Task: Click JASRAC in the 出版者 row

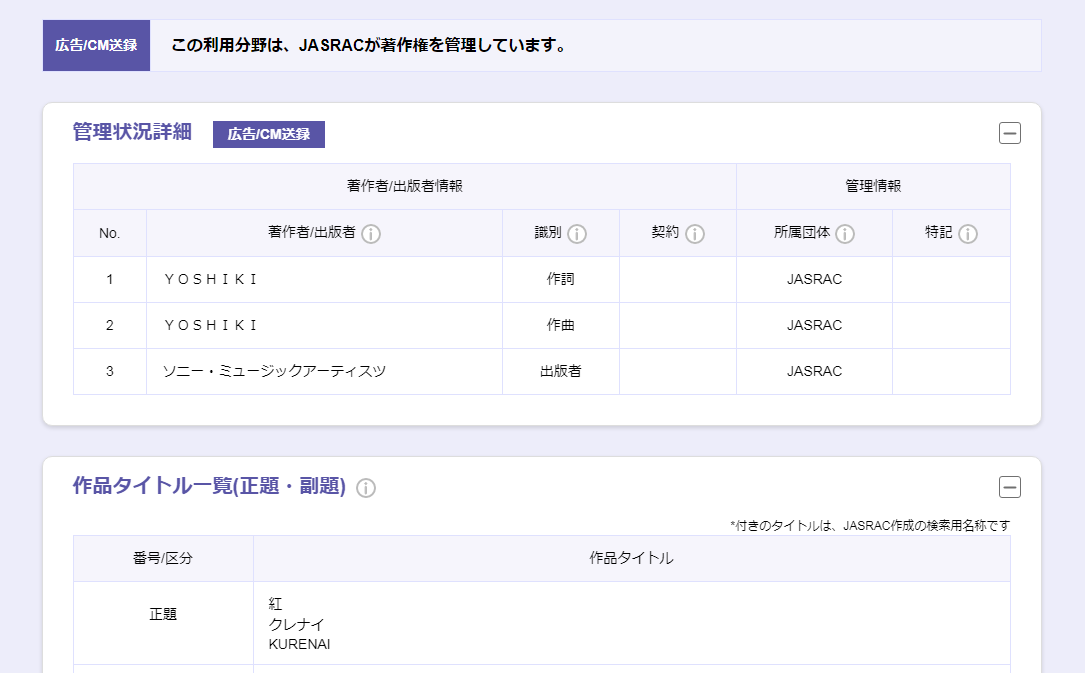Action: [x=814, y=372]
